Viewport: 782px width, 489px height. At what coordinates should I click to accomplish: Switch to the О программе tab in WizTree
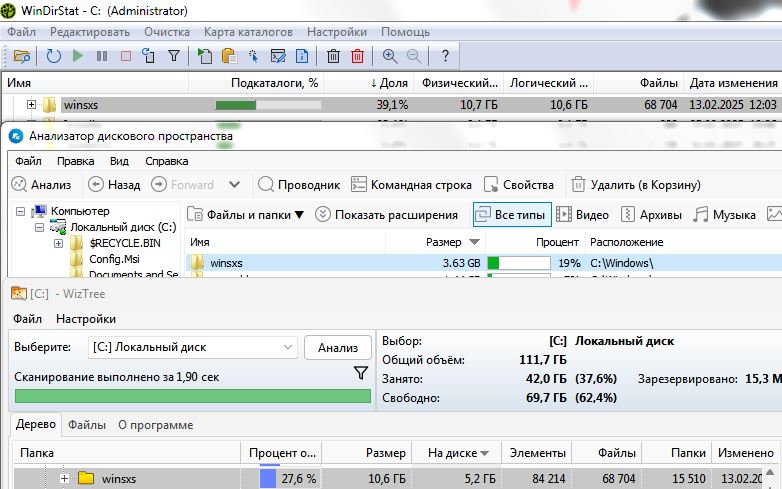pyautogui.click(x=156, y=425)
